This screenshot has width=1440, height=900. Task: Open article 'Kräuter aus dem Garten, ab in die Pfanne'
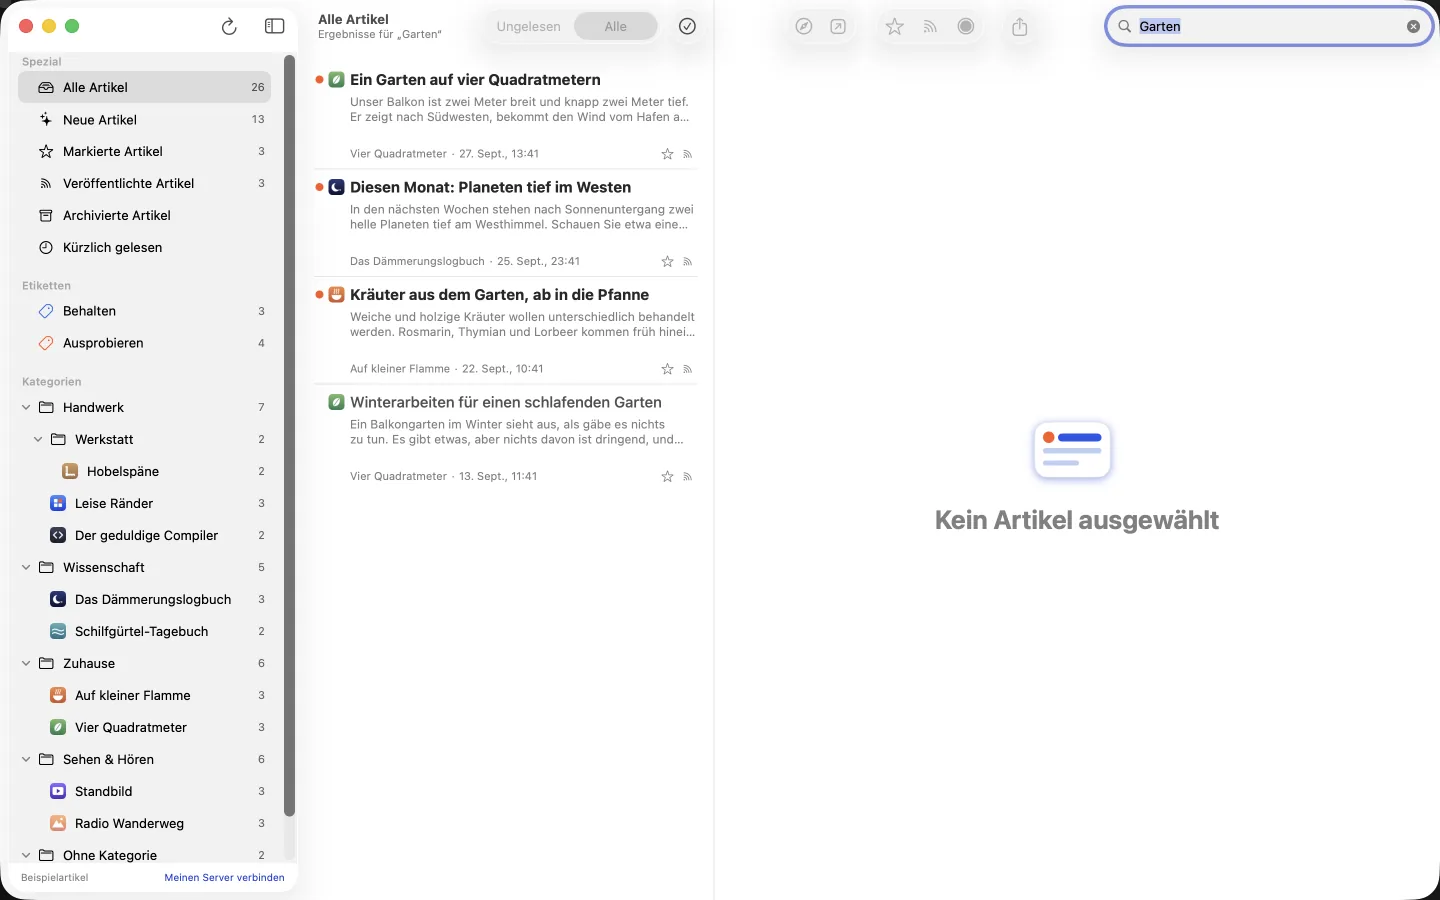tap(505, 331)
